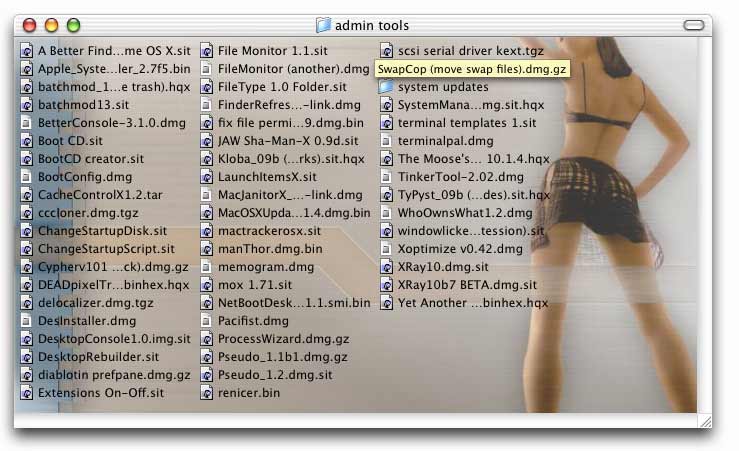Select the file named MacOSXUpda...1.4.dmg.bin

294,213
